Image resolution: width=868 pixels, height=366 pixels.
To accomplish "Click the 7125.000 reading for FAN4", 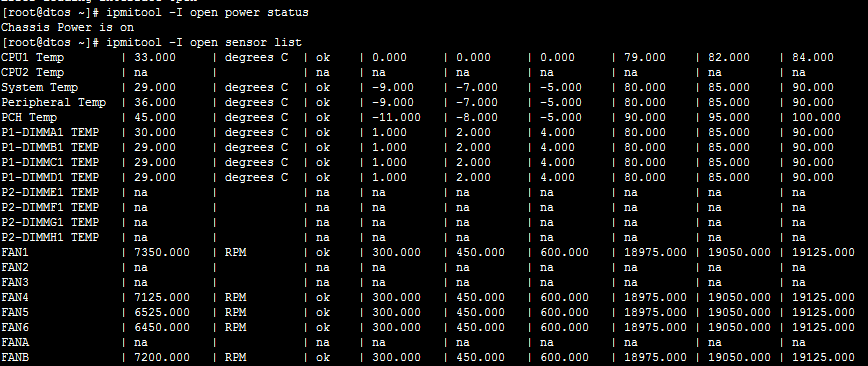I will tap(162, 297).
